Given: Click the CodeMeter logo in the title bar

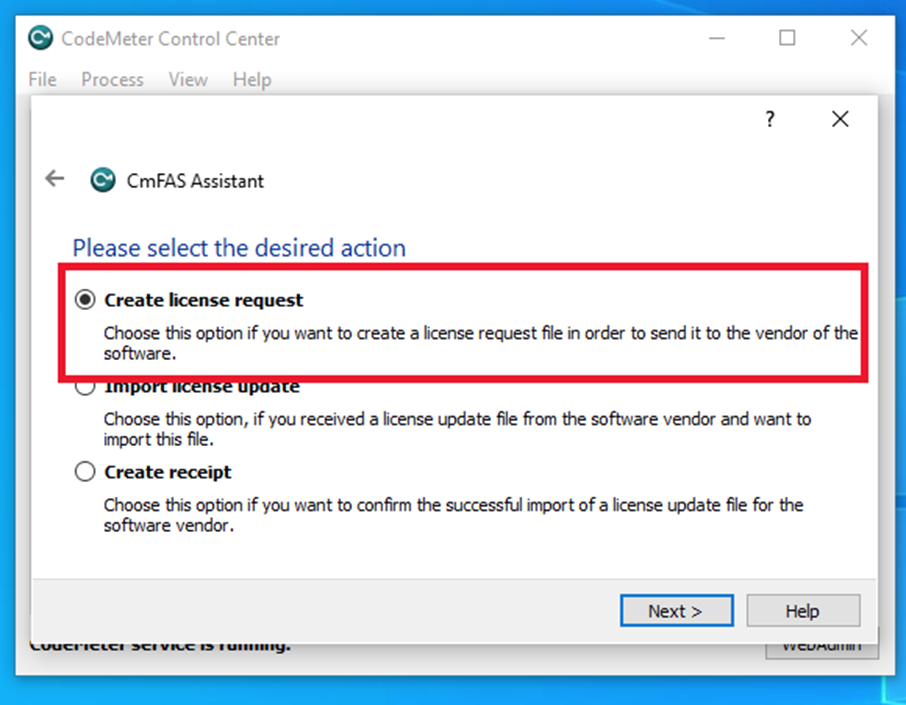Looking at the screenshot, I should [41, 39].
